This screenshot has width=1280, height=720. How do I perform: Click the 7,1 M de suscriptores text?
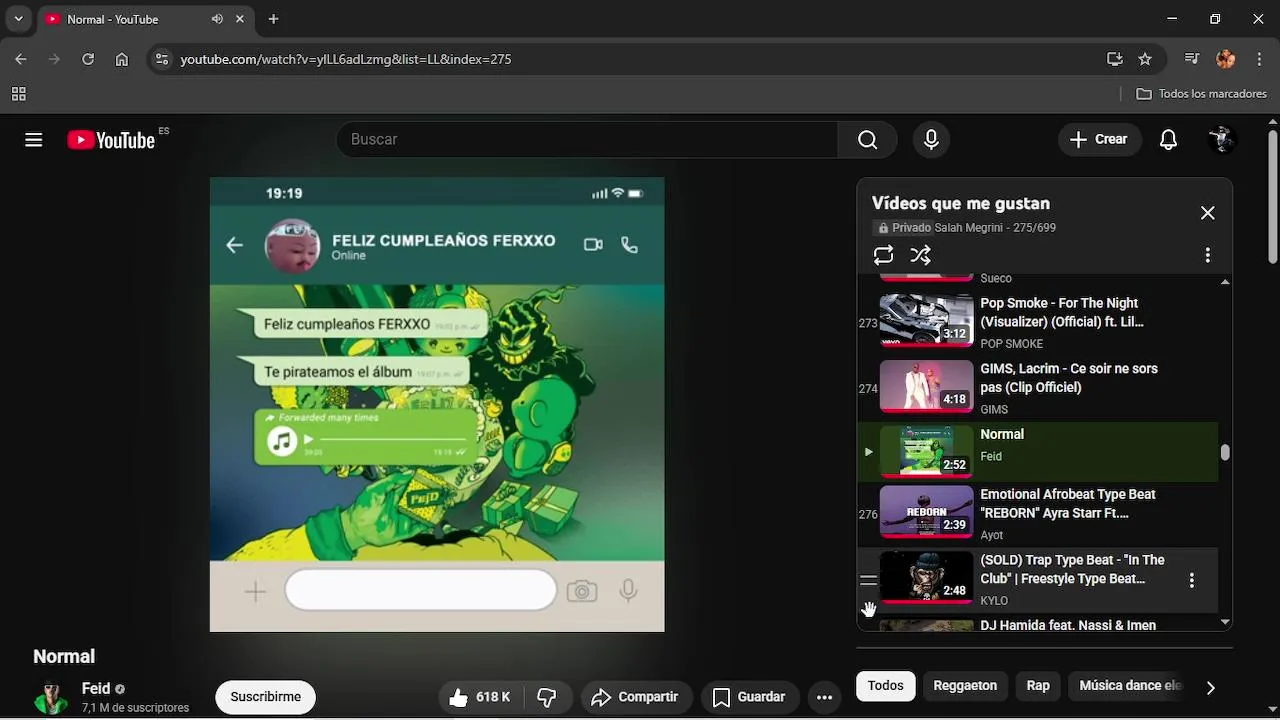coord(135,708)
